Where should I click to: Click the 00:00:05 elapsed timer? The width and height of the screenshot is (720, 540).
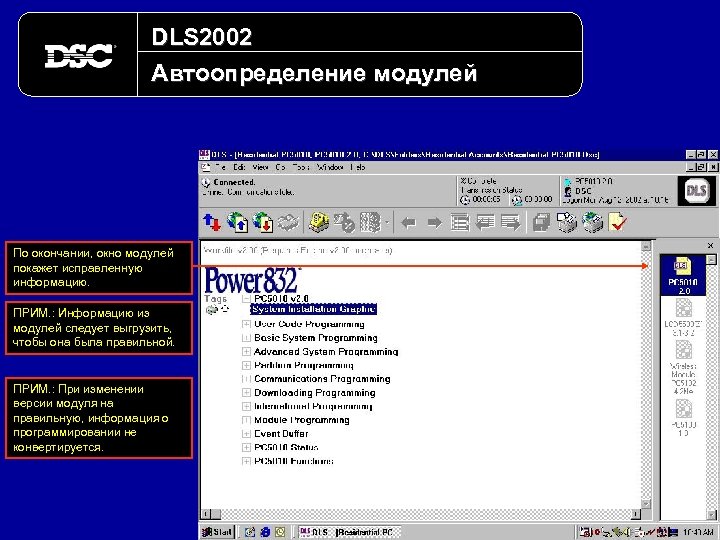point(486,199)
